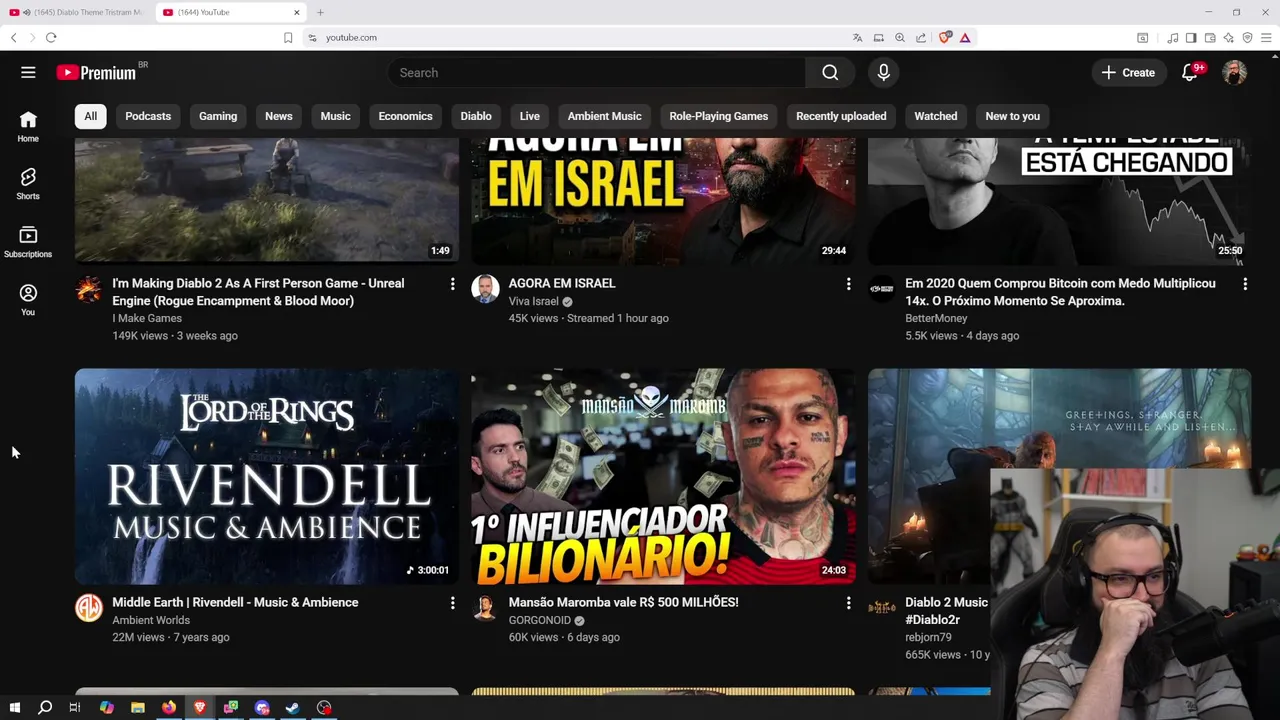Screen dimensions: 1280x720
Task: Open the AGORA EM ISRAEL thumbnail
Action: point(663,201)
